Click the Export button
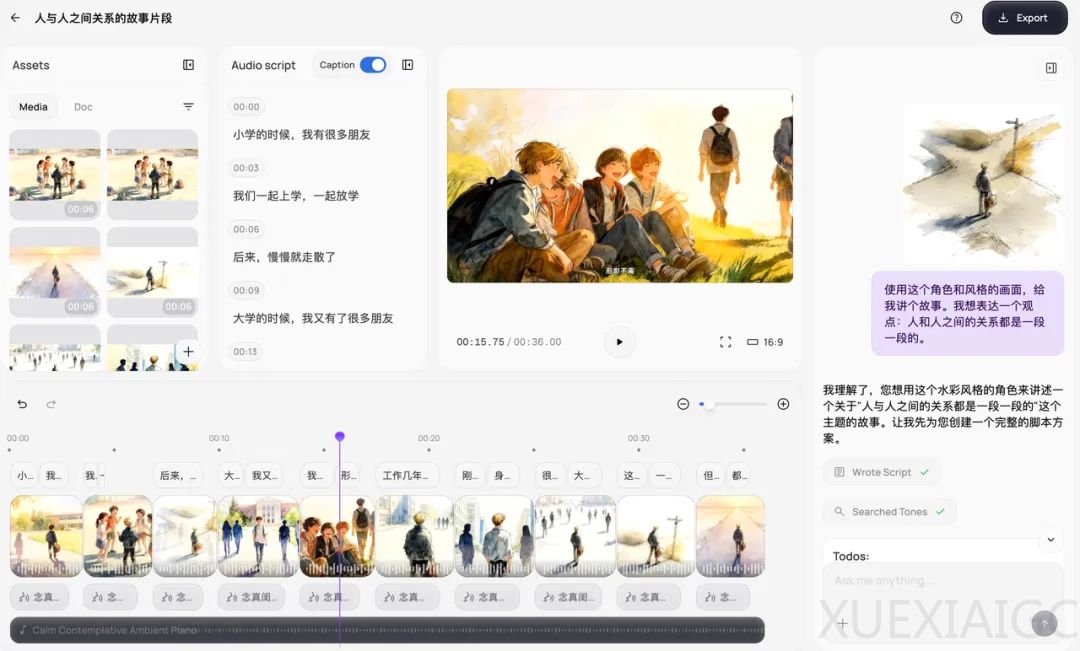The height and width of the screenshot is (651, 1080). click(x=1024, y=17)
